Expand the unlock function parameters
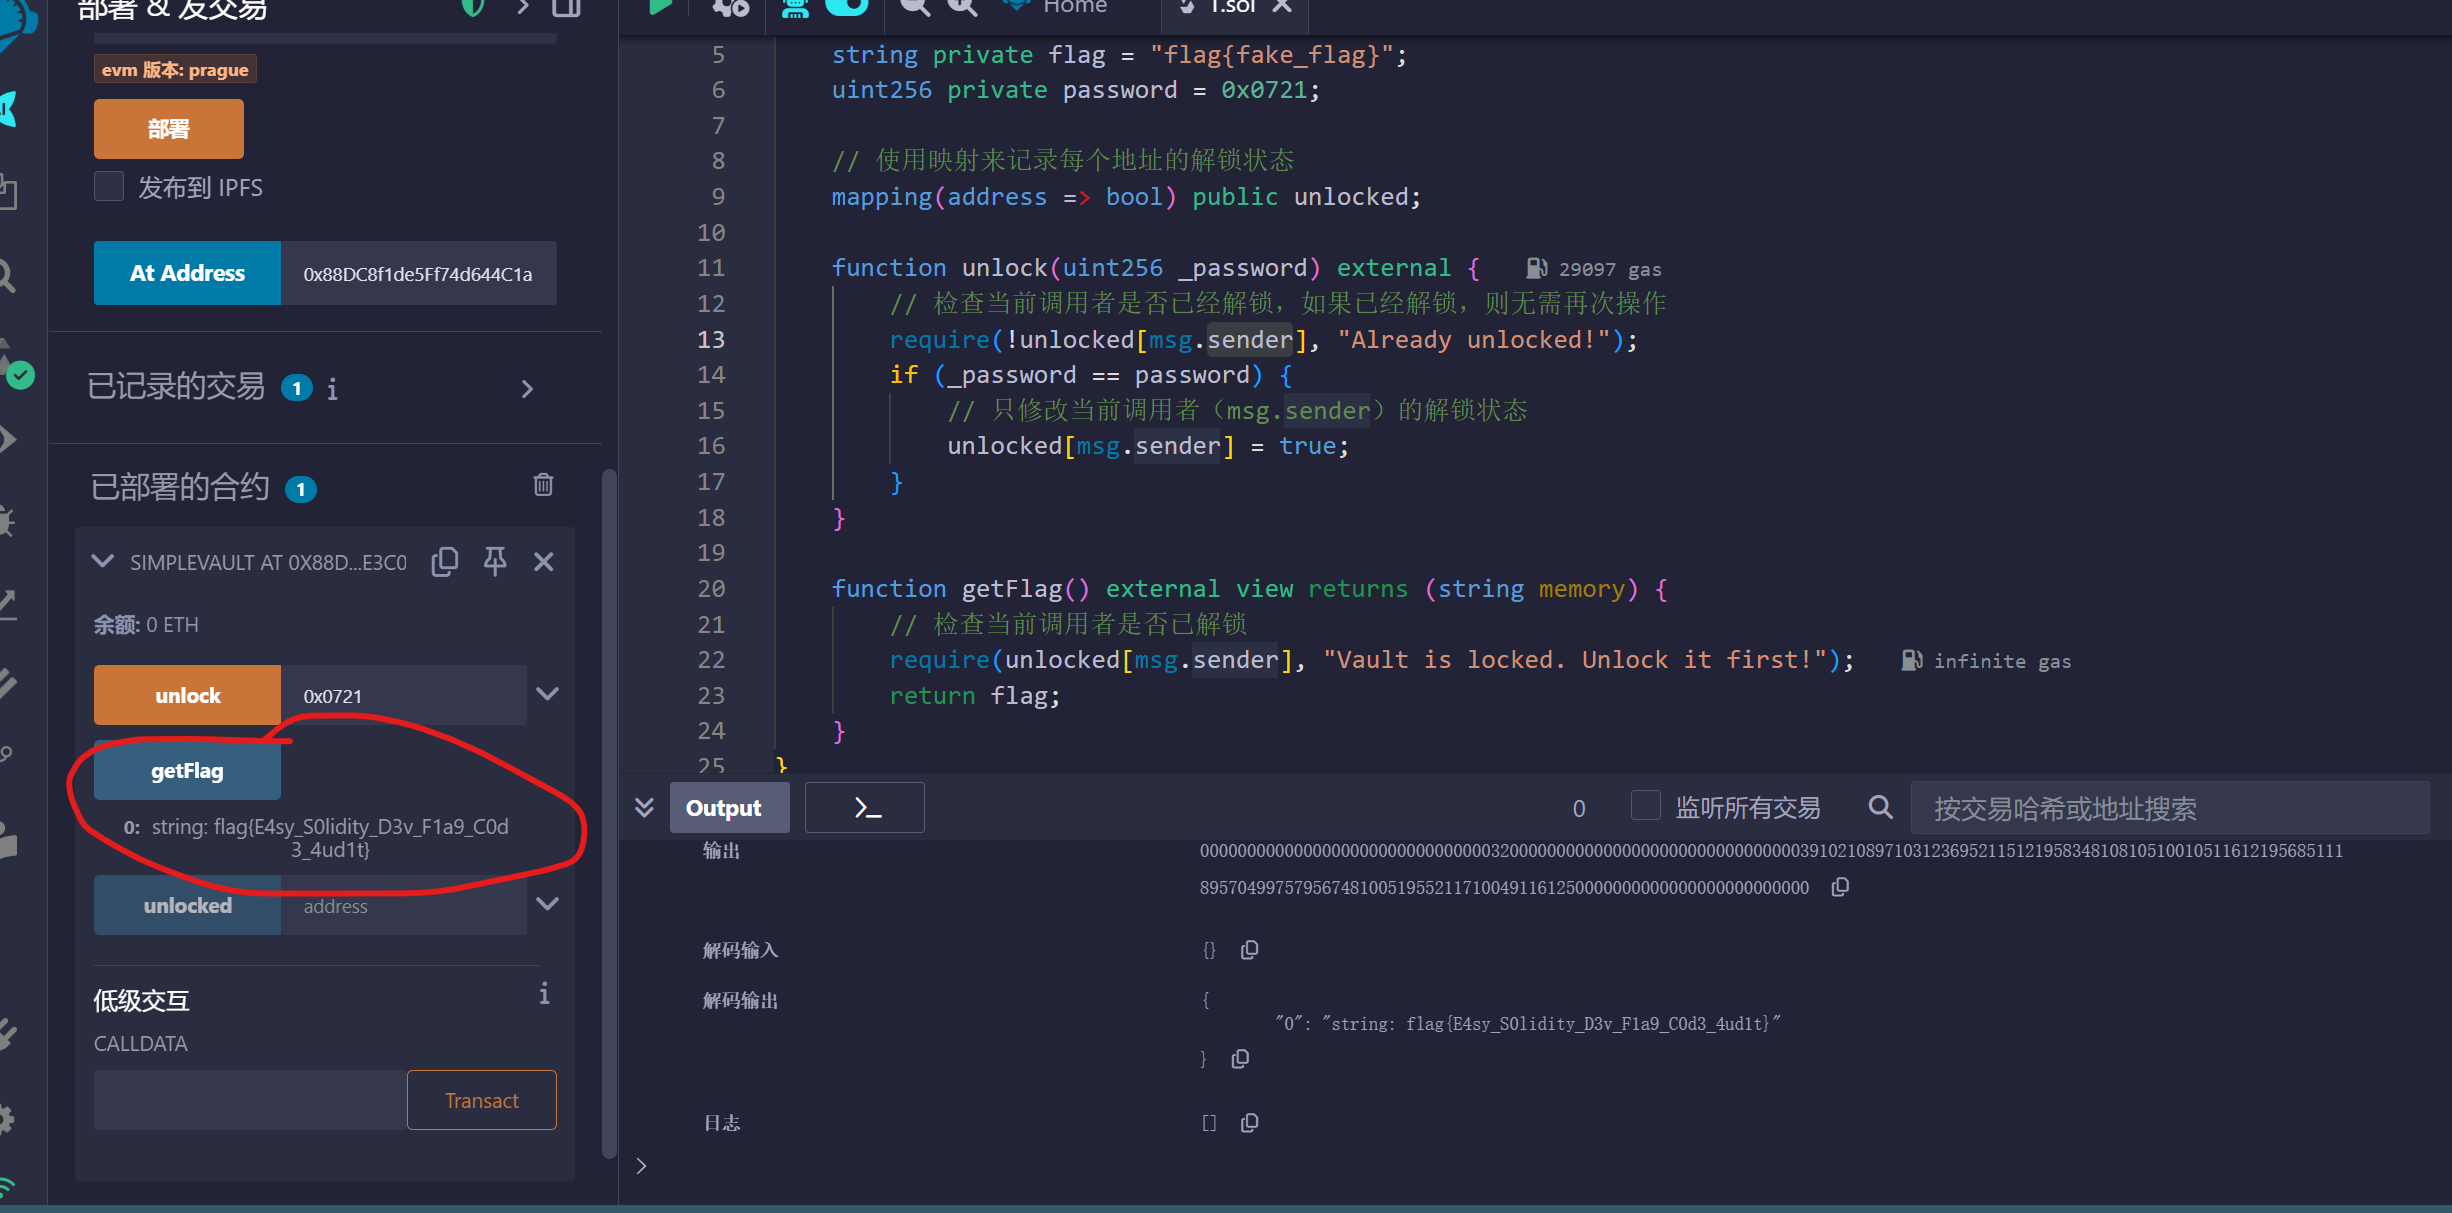2452x1213 pixels. [x=547, y=694]
